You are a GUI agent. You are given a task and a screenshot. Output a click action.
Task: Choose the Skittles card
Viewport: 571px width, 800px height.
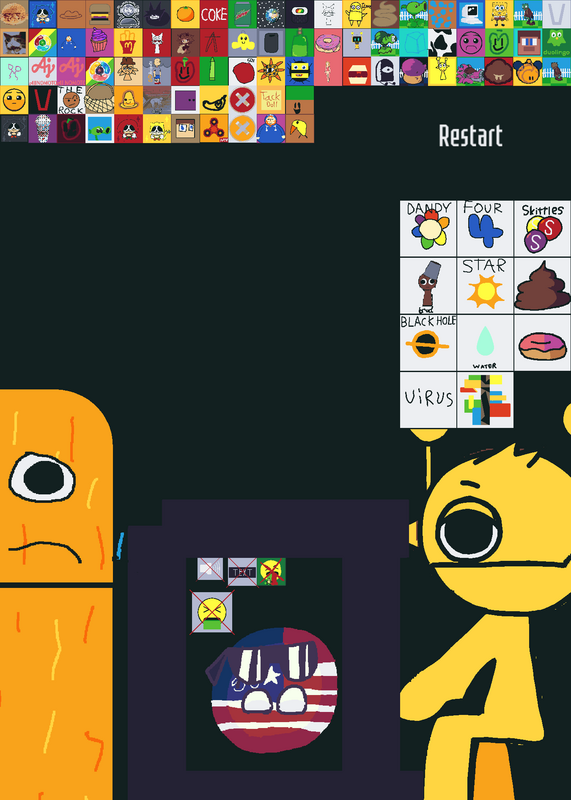click(x=542, y=229)
